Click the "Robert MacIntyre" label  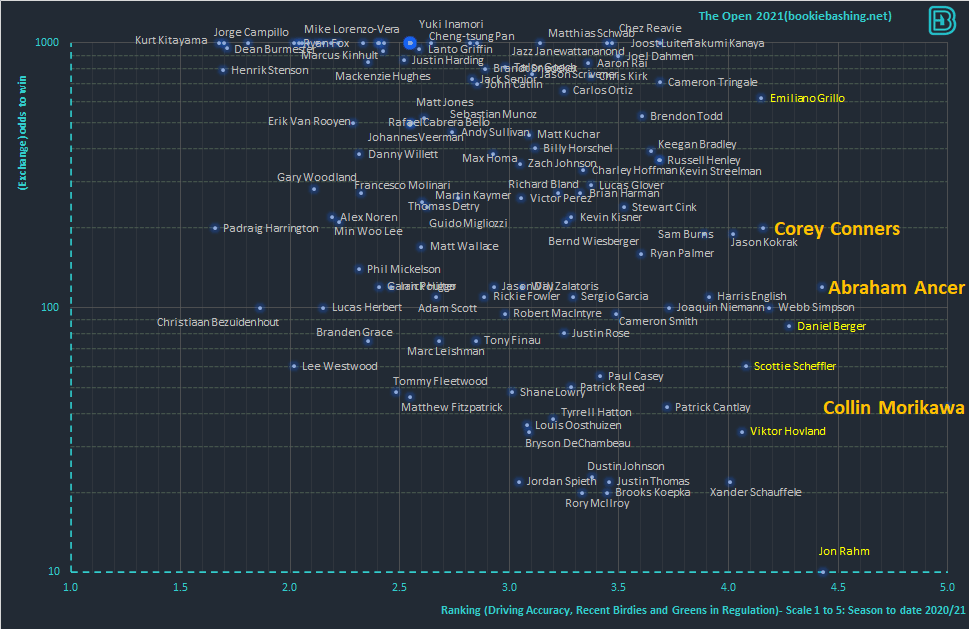[557, 313]
